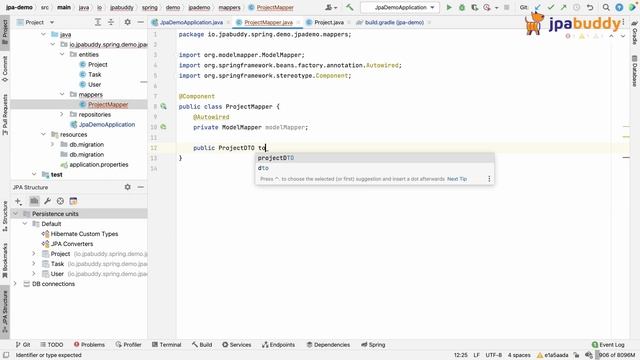The image size is (640, 360).
Task: Run JpaDemoApplication with the green Run icon
Action: [x=449, y=7]
